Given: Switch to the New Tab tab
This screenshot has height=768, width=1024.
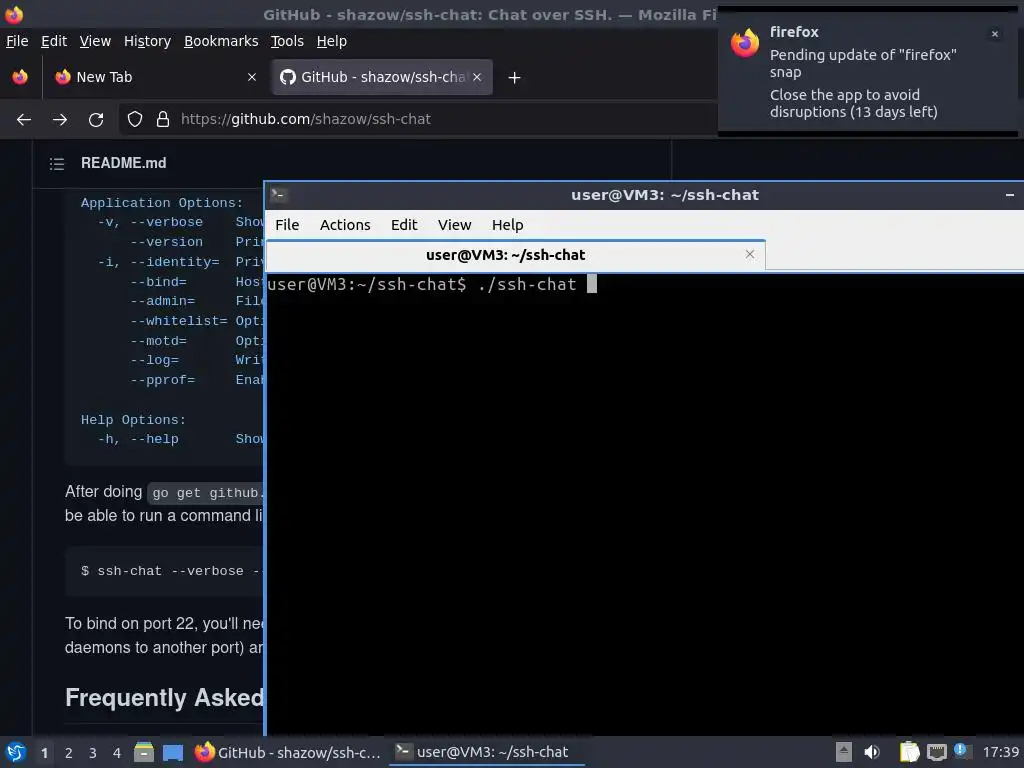Looking at the screenshot, I should pyautogui.click(x=157, y=77).
